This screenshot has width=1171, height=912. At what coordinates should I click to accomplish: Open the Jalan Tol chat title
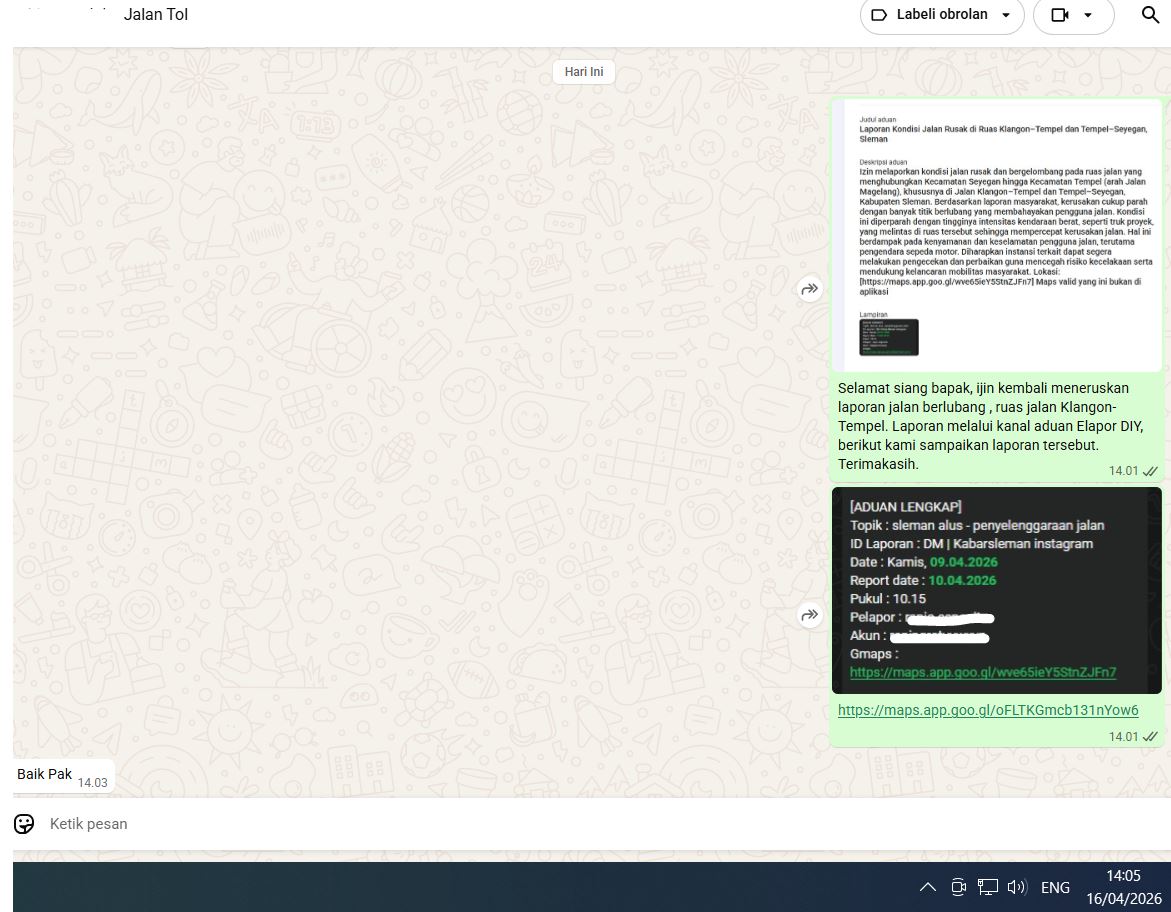point(155,15)
